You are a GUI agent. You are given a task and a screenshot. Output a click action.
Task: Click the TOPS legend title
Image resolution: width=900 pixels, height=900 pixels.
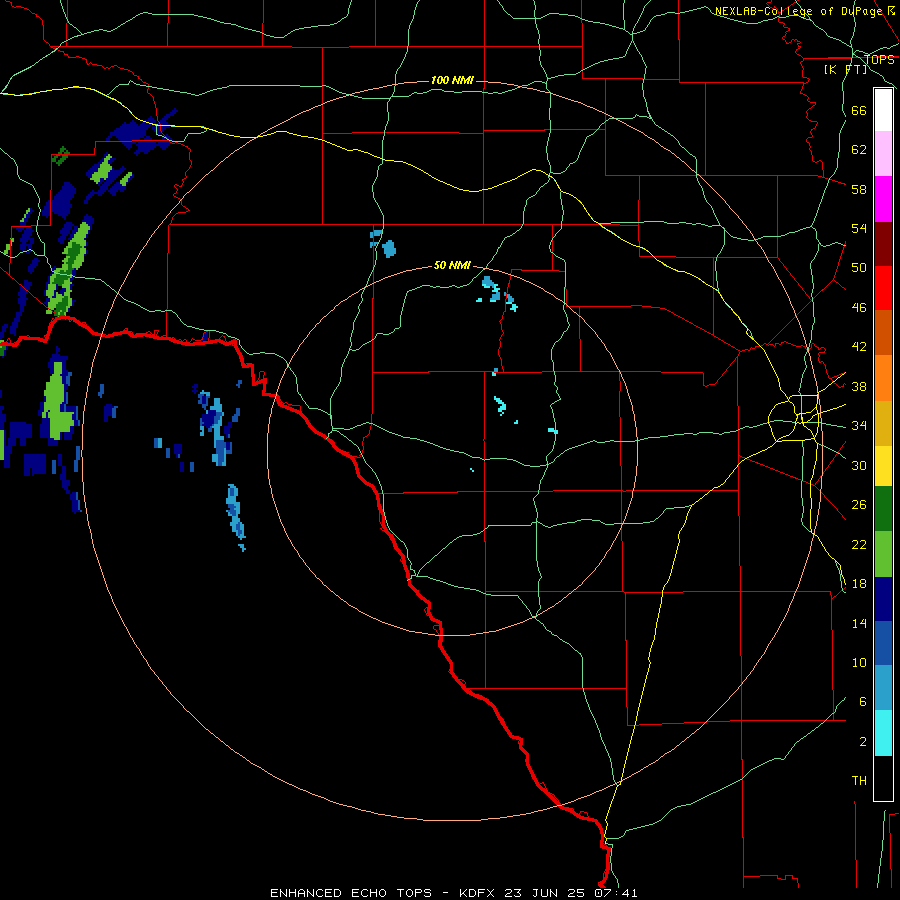coord(879,60)
